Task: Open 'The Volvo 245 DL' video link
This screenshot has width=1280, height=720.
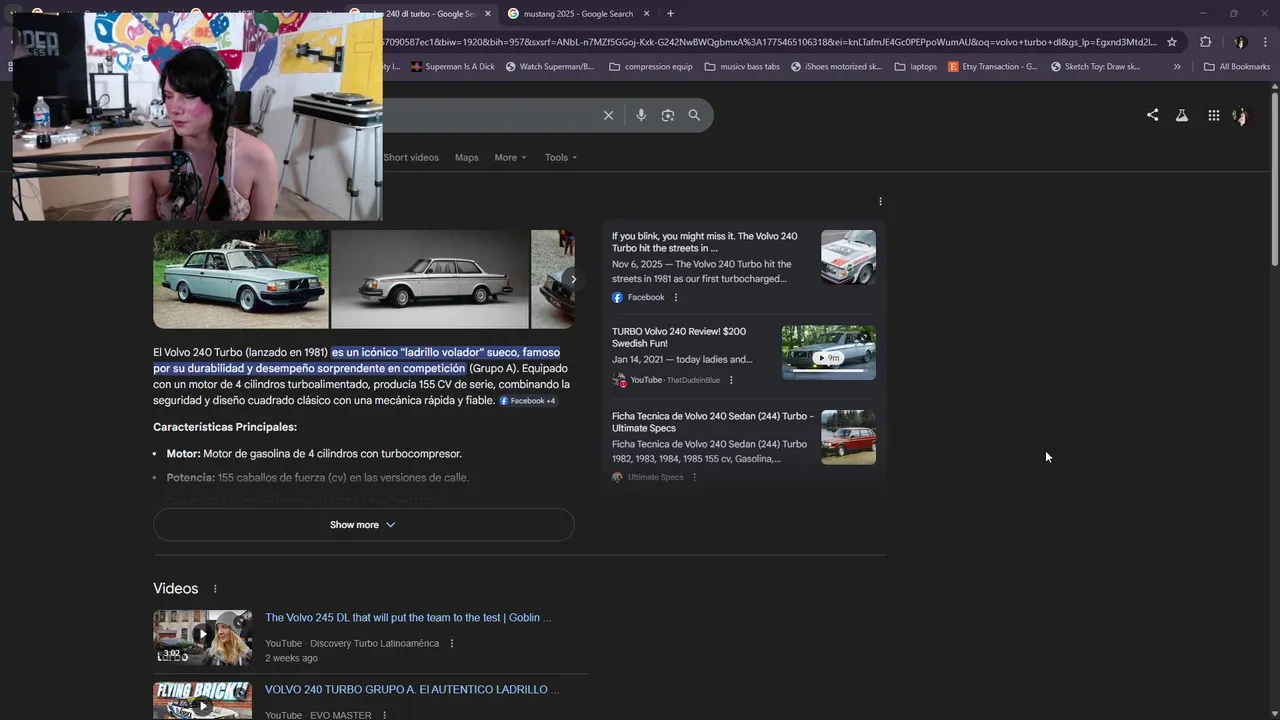Action: click(408, 618)
